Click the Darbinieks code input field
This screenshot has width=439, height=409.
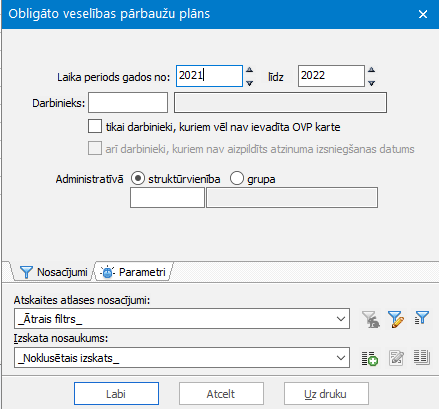click(128, 103)
